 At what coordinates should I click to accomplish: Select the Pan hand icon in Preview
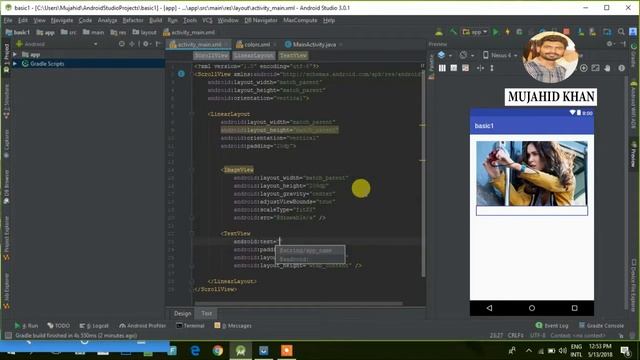[x=607, y=68]
